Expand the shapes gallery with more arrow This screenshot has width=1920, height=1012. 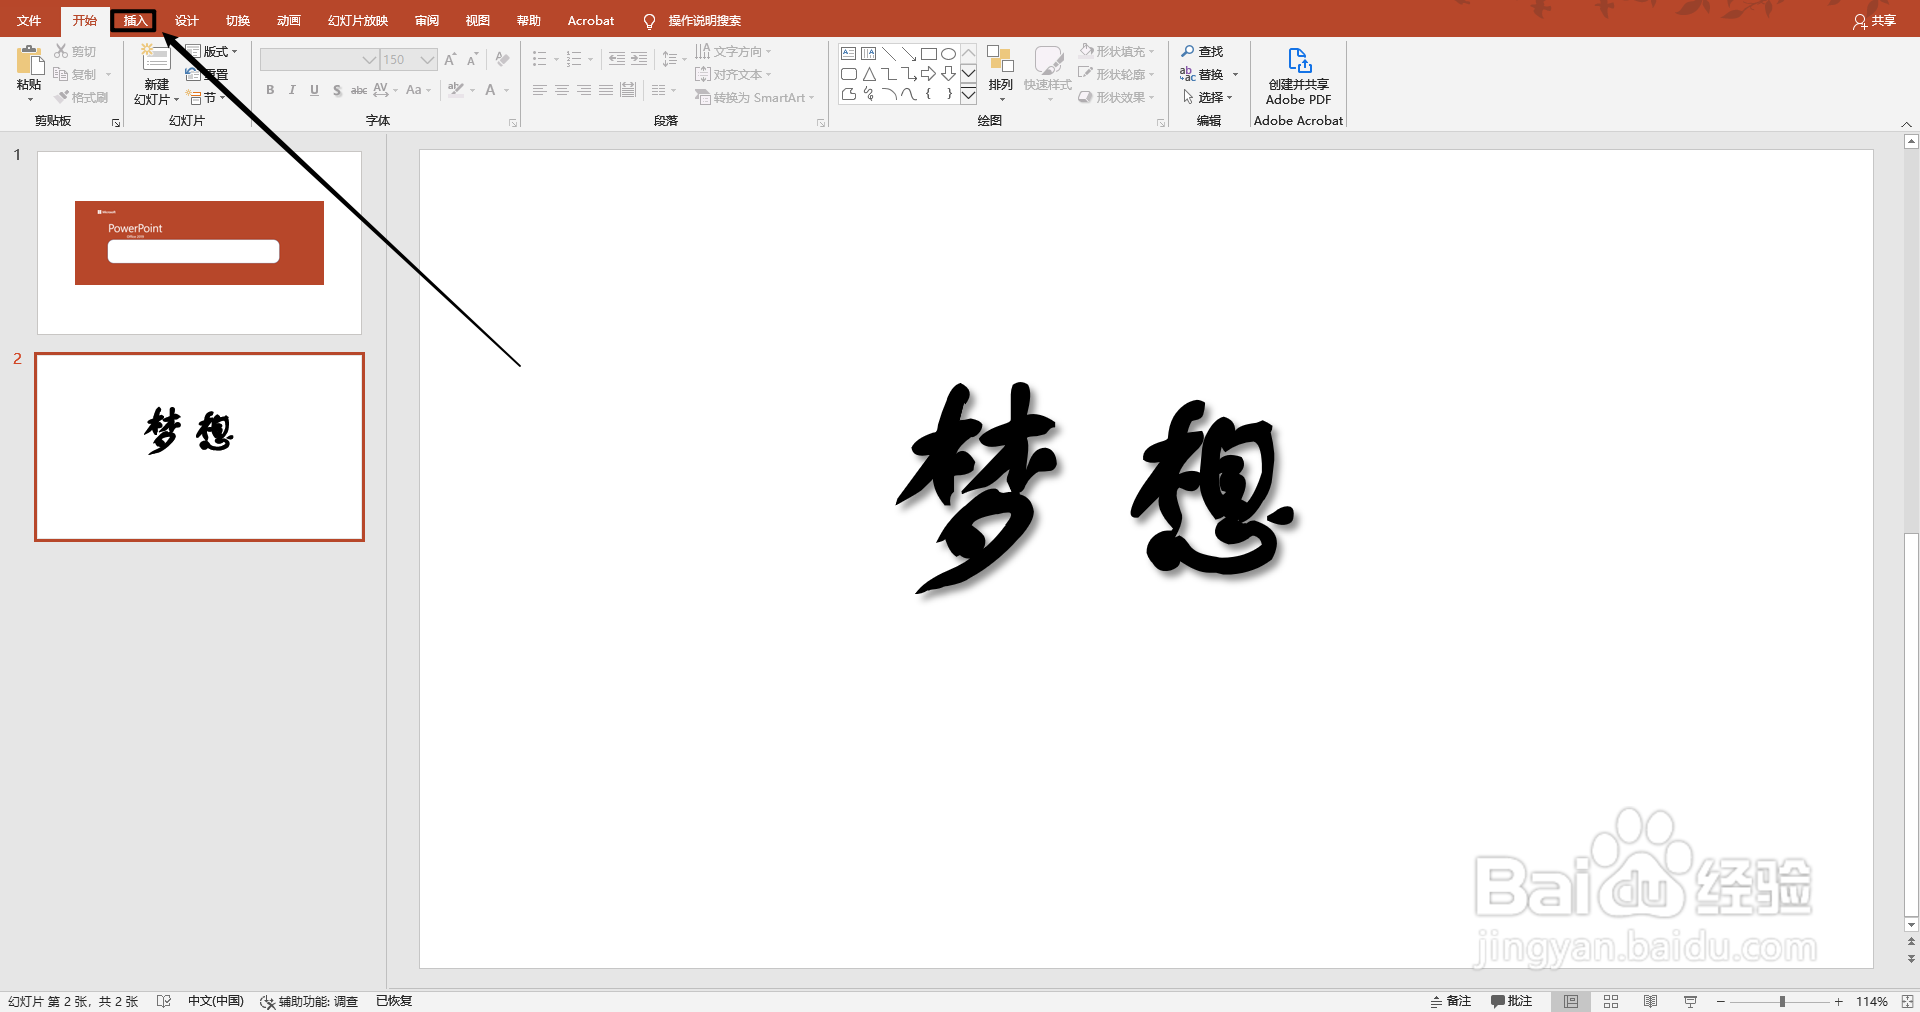pyautogui.click(x=968, y=96)
